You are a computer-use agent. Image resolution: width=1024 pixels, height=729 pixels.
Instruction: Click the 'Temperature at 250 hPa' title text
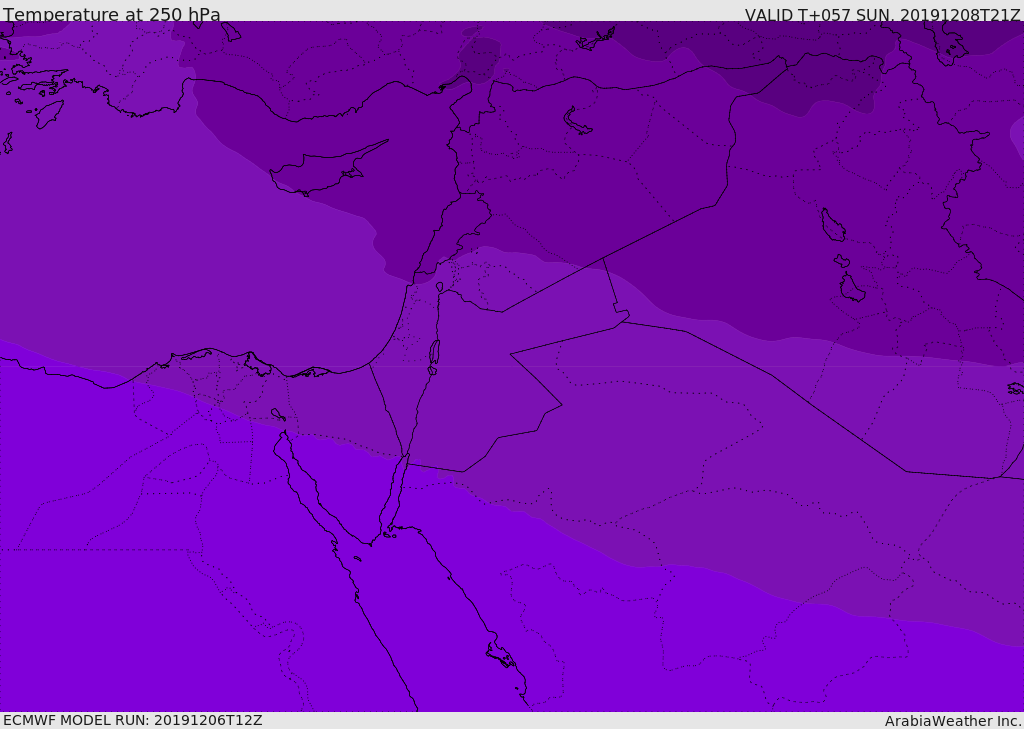tap(112, 14)
